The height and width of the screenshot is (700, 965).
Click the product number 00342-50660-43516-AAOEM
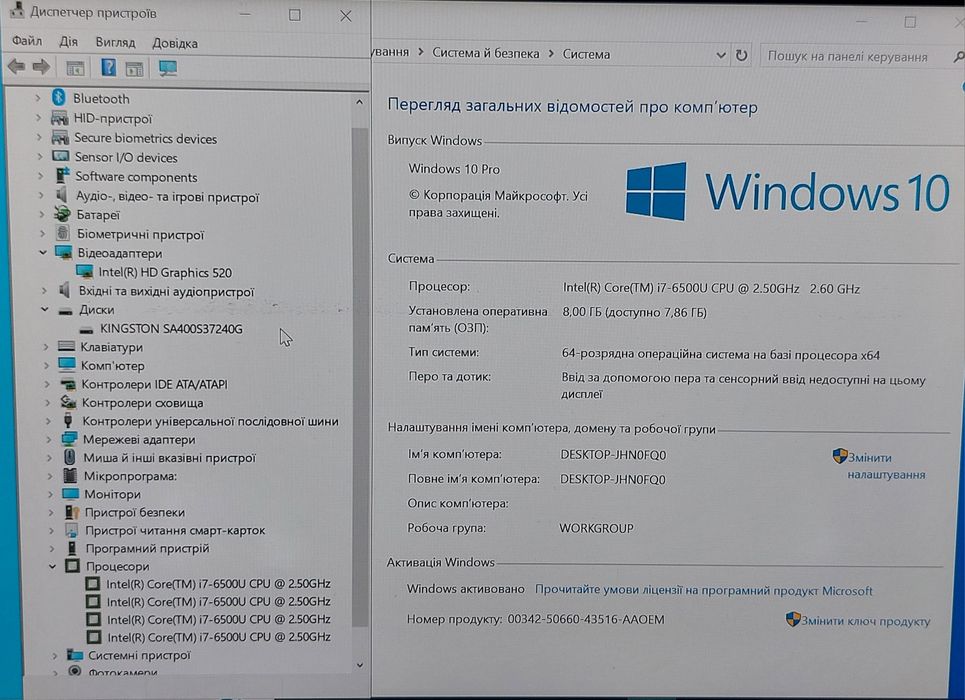coord(586,619)
